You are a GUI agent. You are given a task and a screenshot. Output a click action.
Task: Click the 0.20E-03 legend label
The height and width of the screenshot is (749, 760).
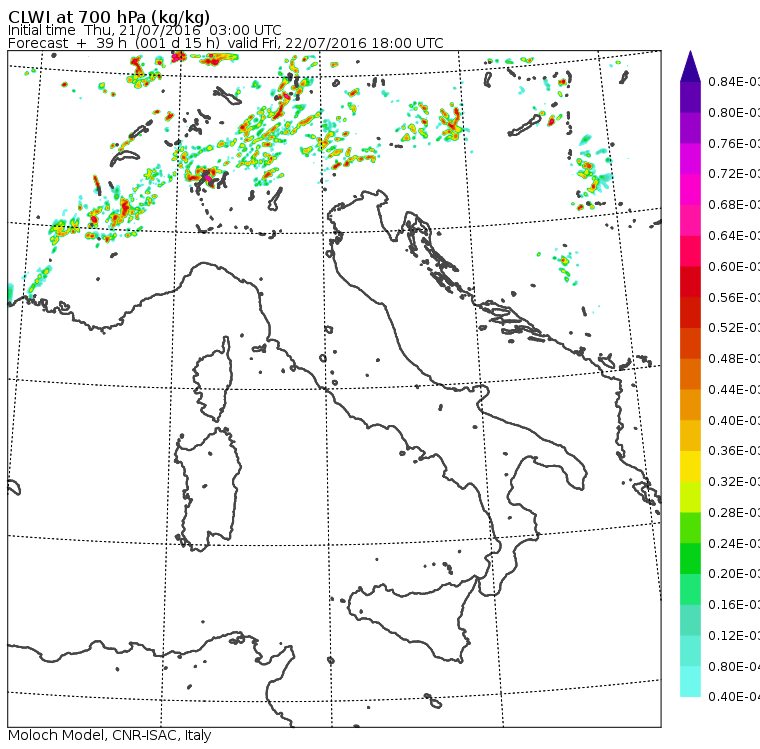point(734,574)
